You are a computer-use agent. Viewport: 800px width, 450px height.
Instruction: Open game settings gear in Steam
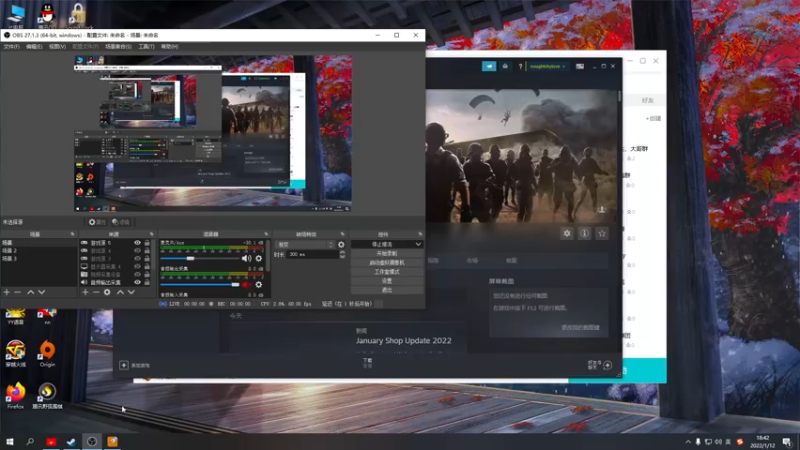pos(567,234)
